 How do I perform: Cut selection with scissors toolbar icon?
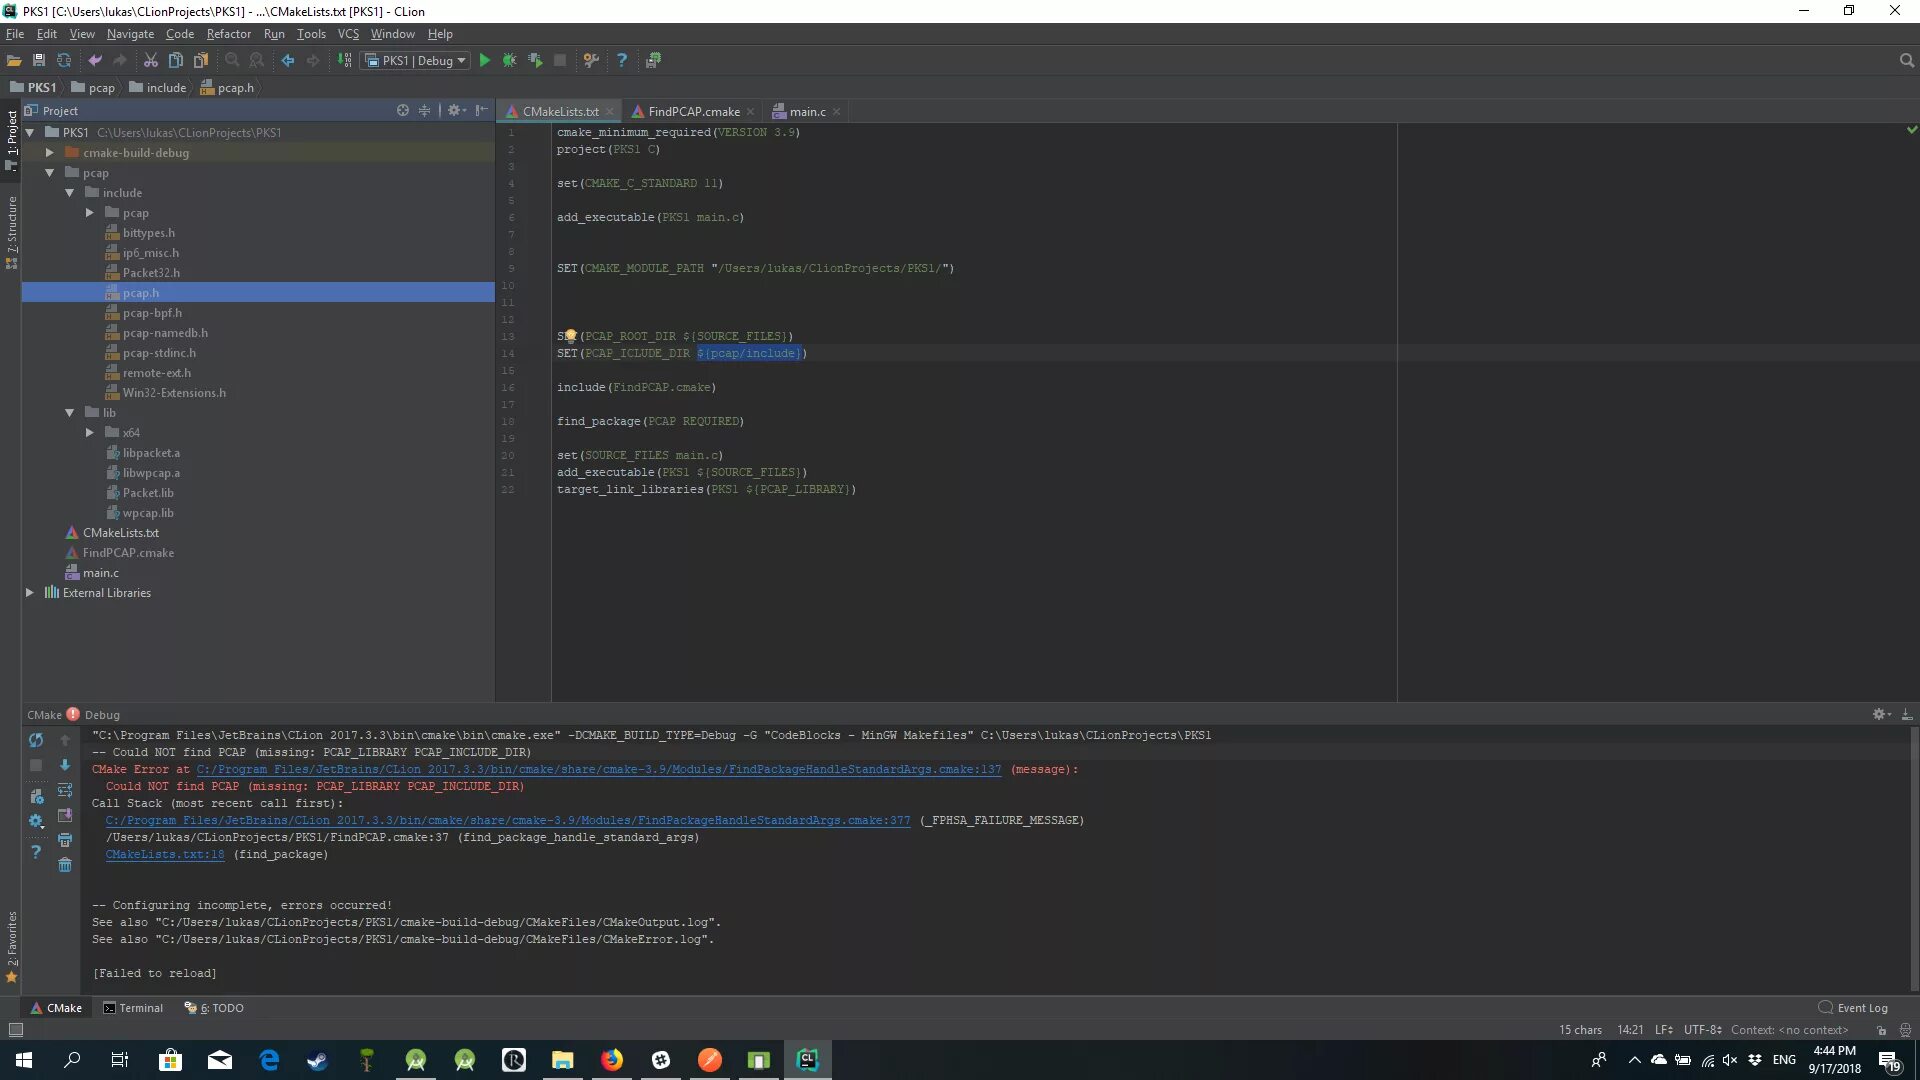(x=151, y=61)
